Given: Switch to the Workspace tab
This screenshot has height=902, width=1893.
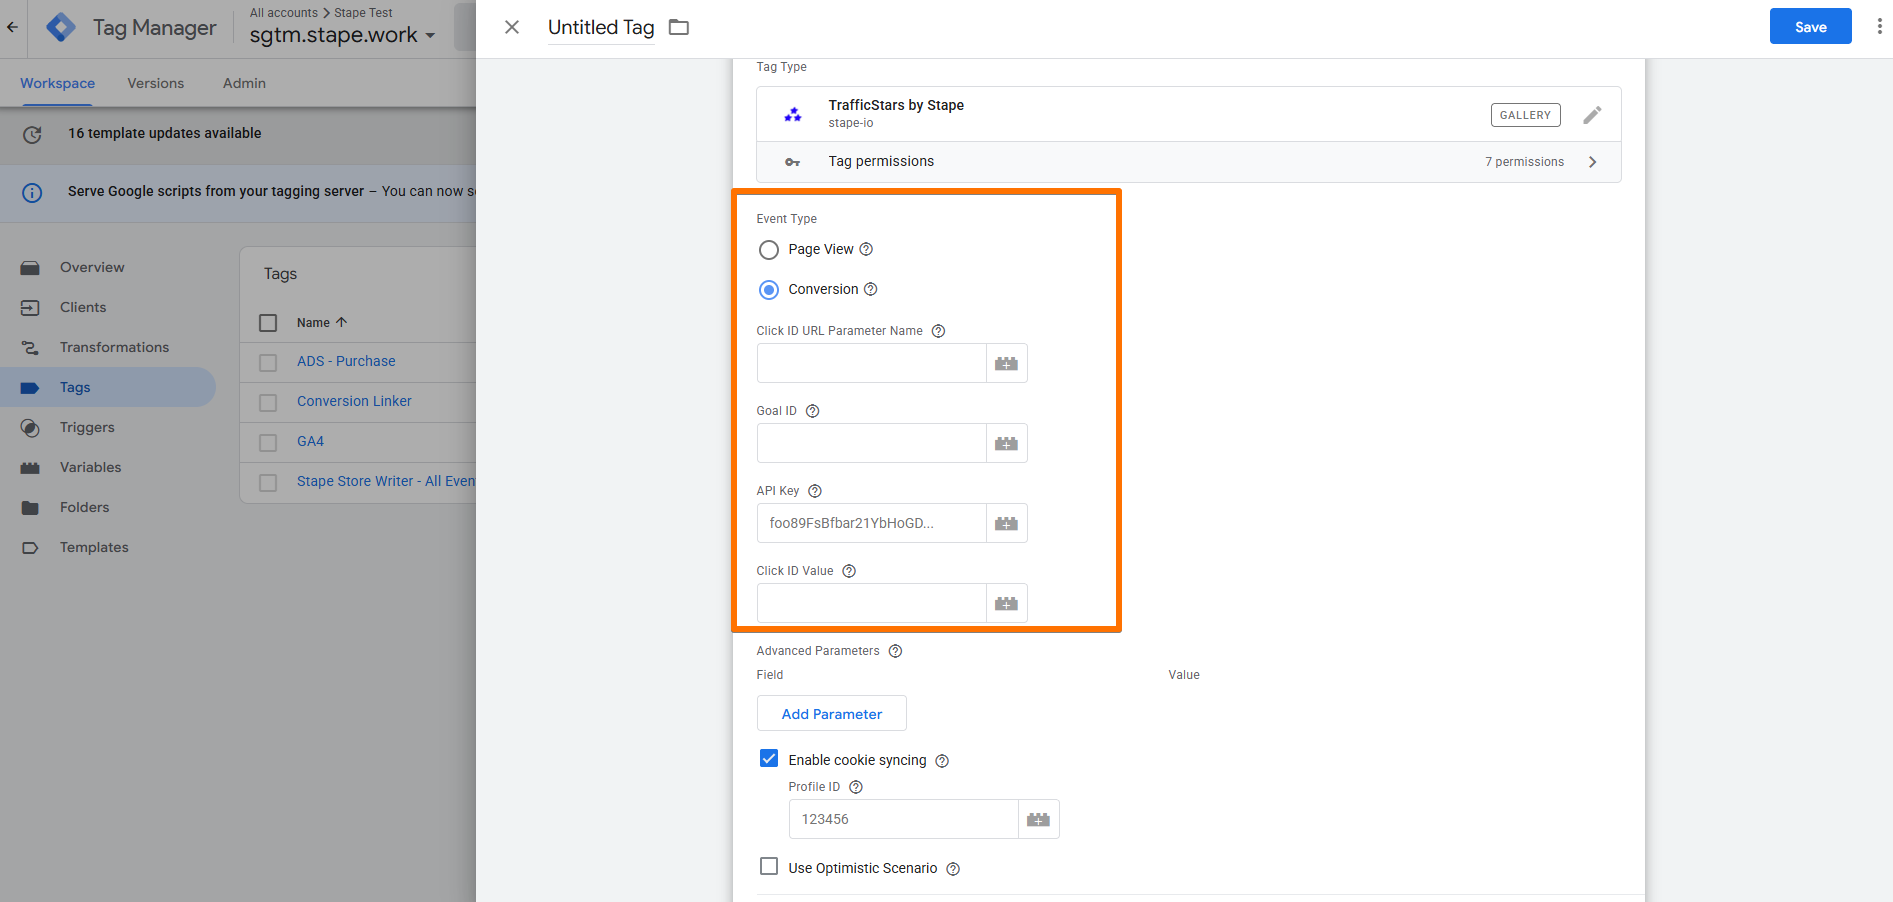Looking at the screenshot, I should 57,83.
